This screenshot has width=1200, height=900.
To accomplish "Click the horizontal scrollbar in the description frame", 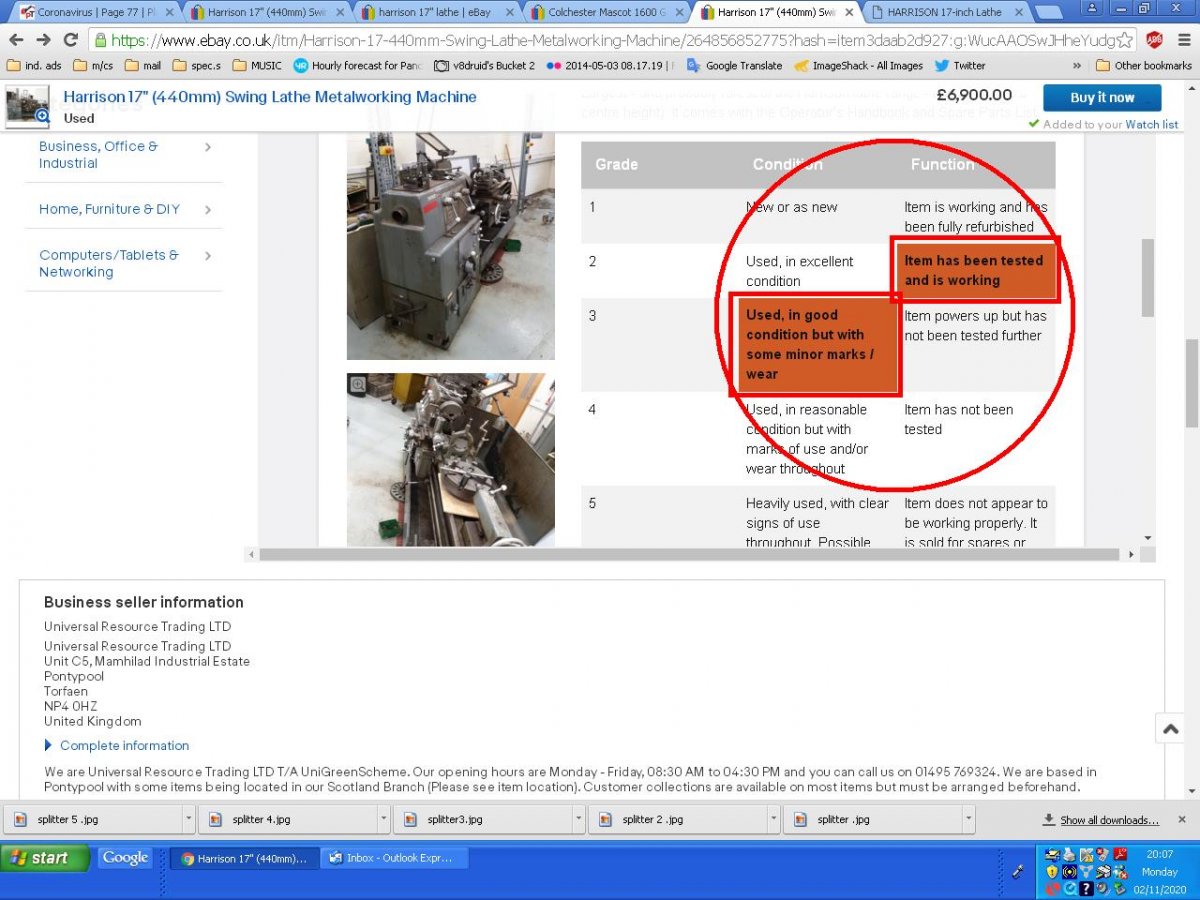I will tap(690, 554).
